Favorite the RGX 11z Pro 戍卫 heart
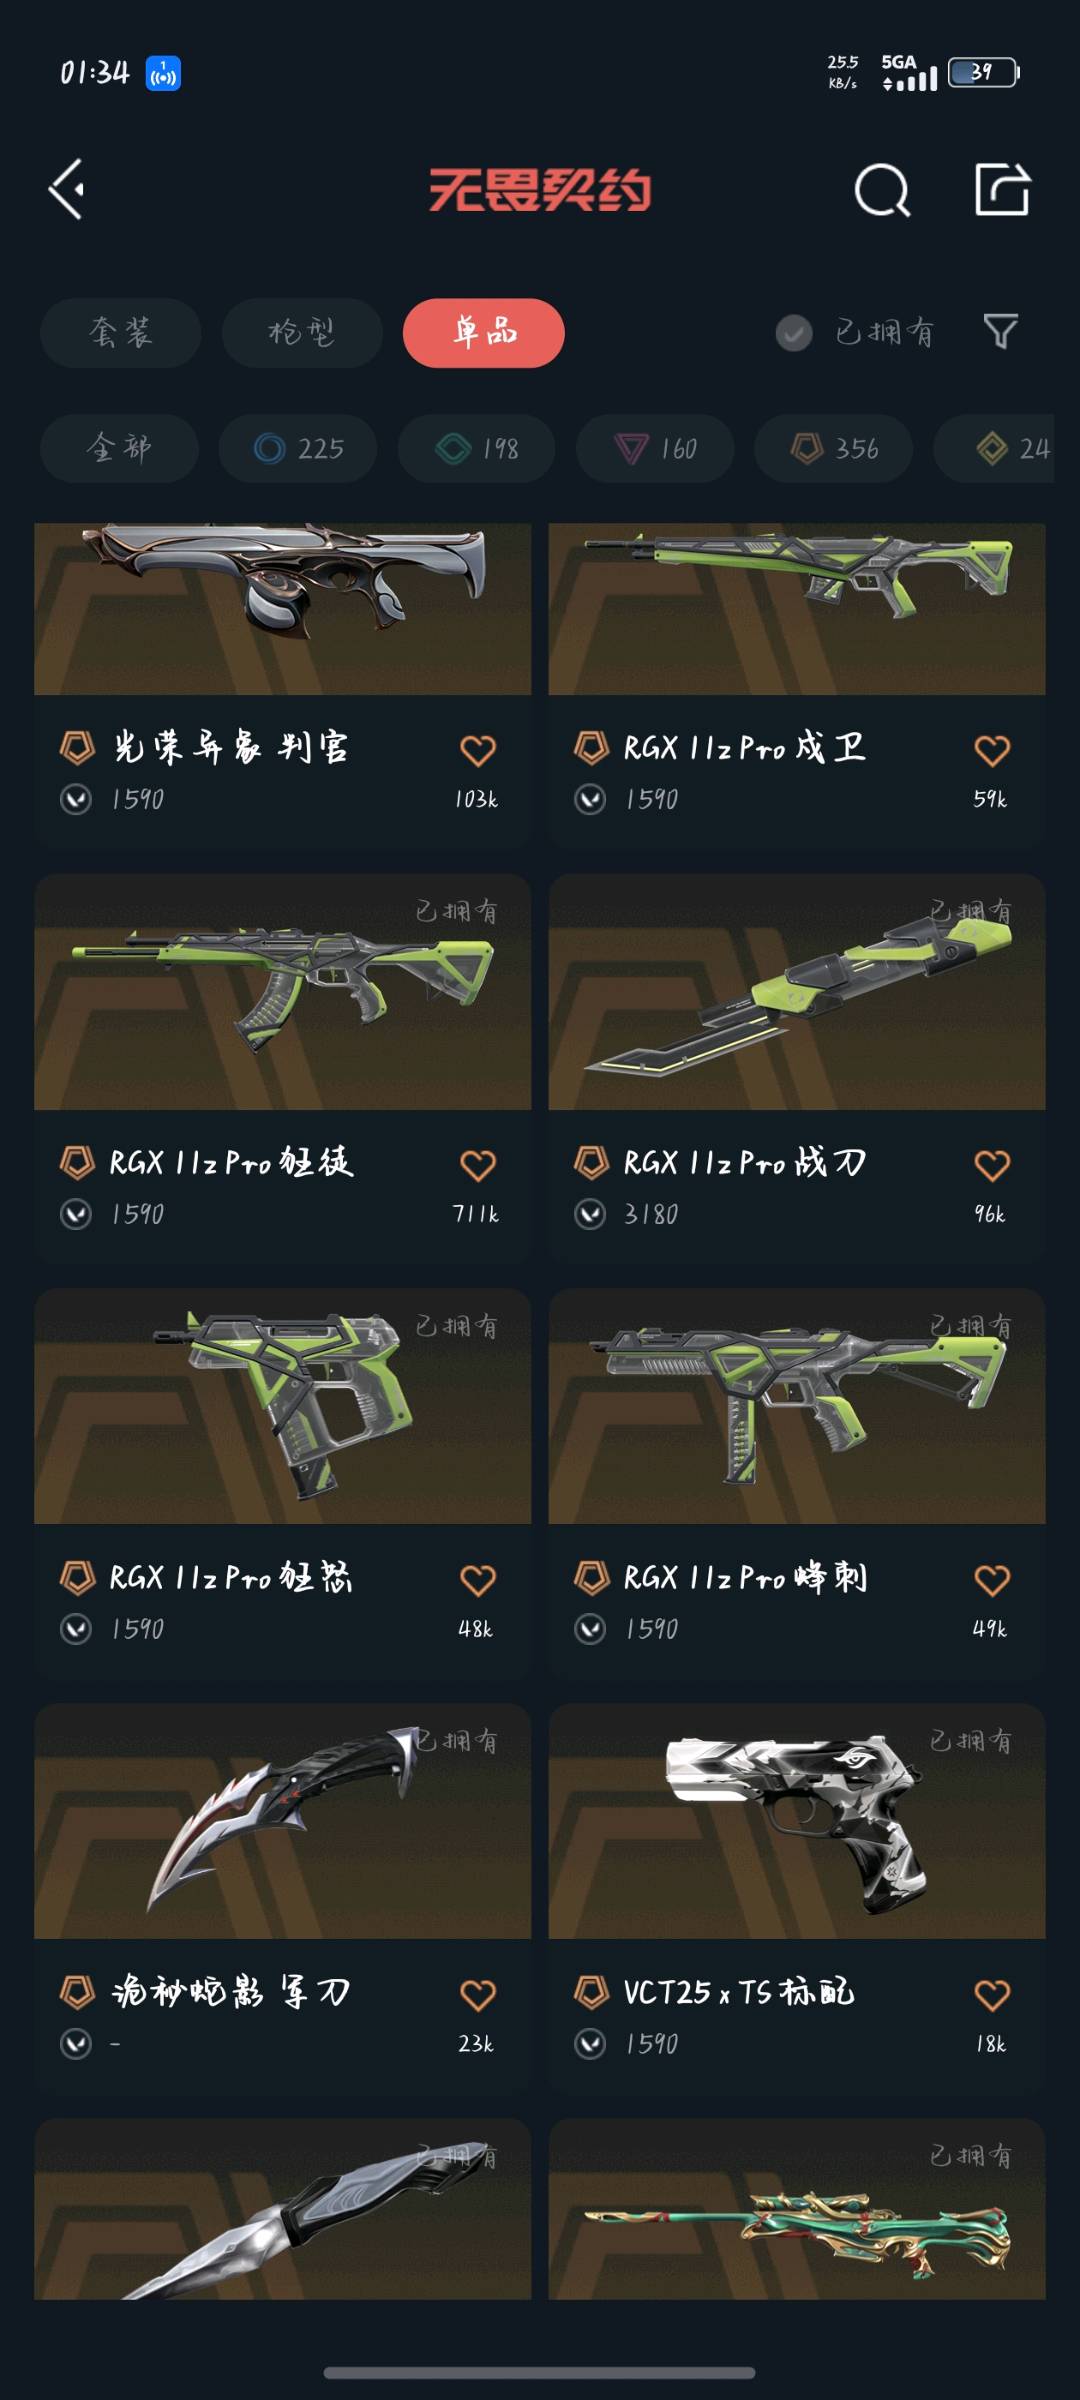 992,750
